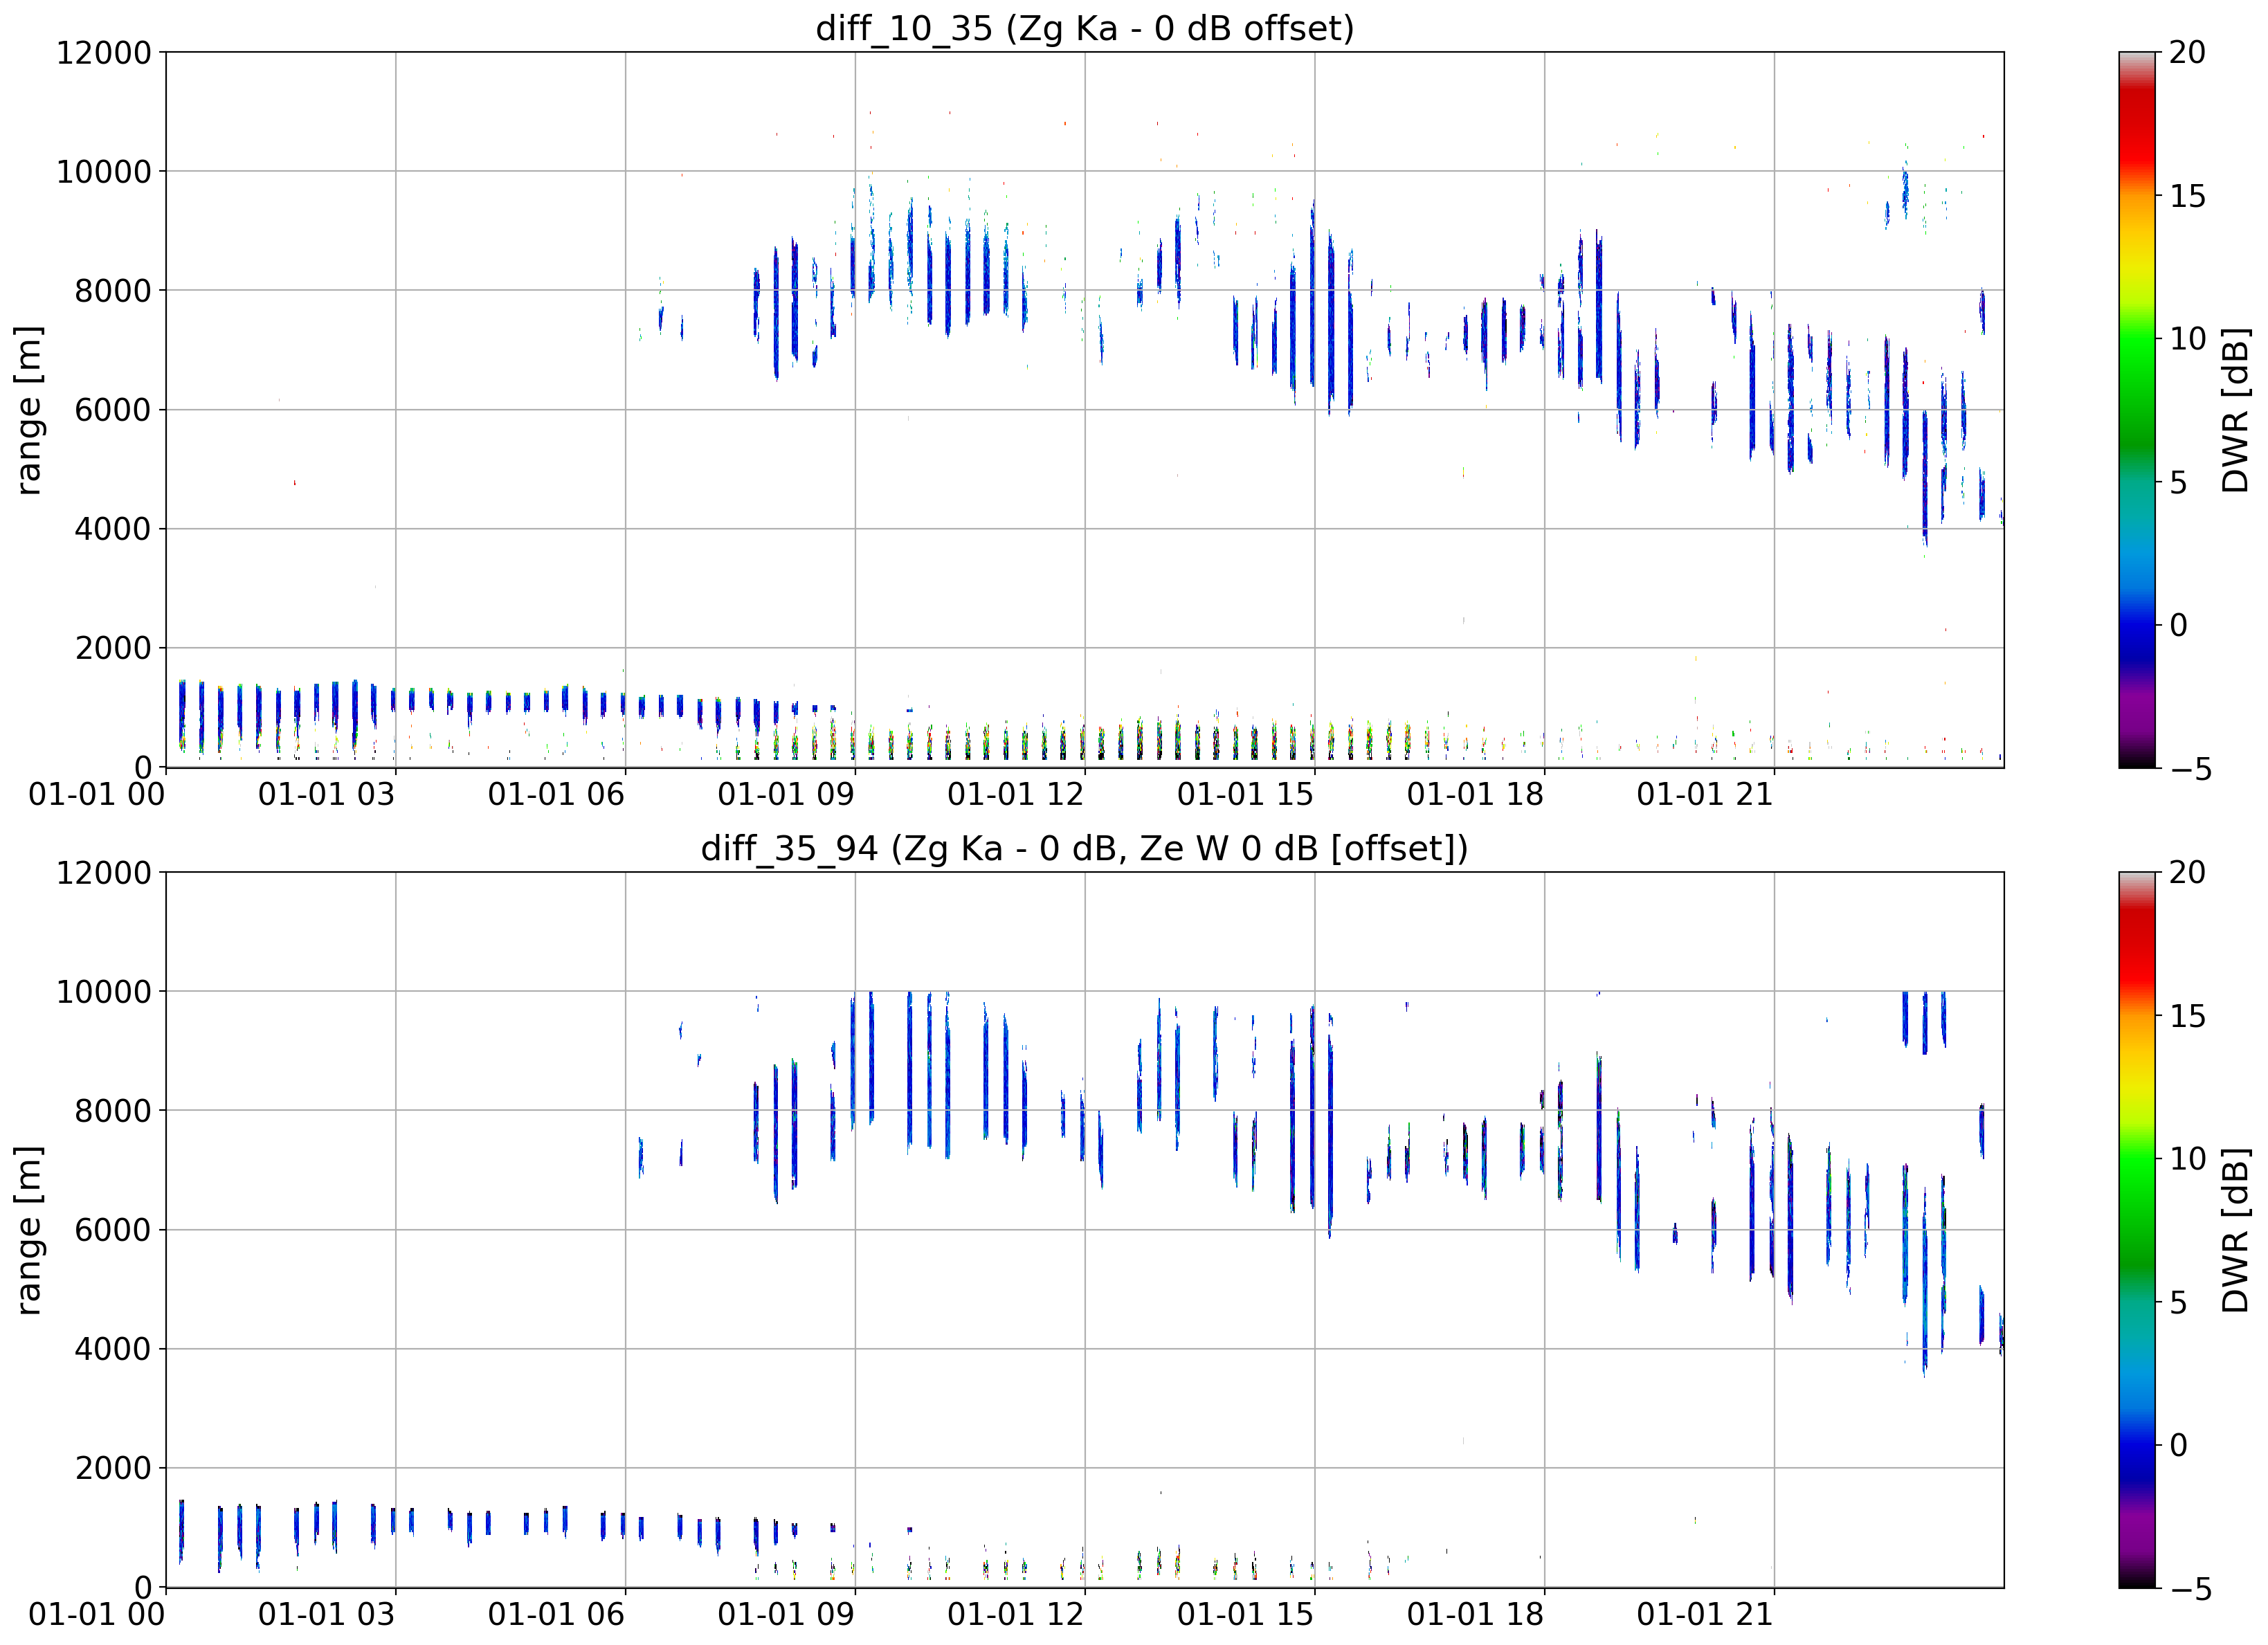
Task: Click the 10 label on top colorbar
Action: [x=2187, y=339]
